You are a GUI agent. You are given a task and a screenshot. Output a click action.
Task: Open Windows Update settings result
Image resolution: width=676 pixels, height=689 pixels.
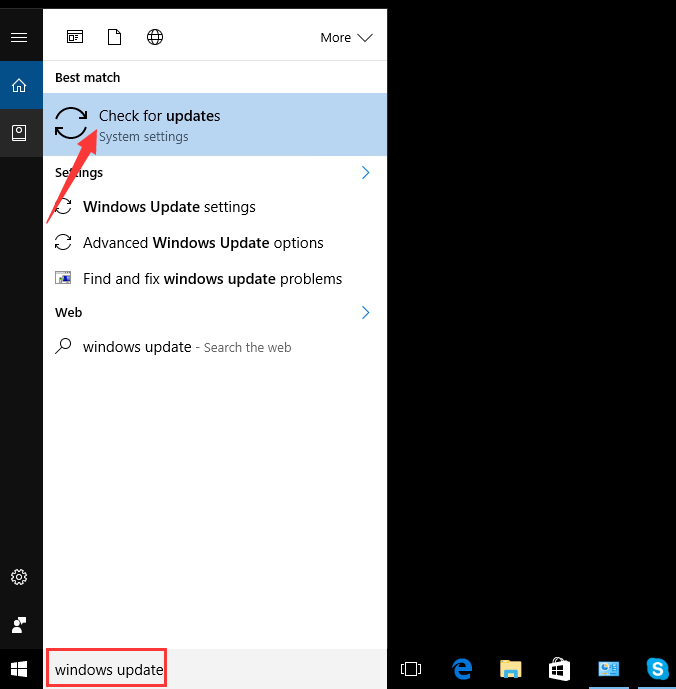pos(169,207)
